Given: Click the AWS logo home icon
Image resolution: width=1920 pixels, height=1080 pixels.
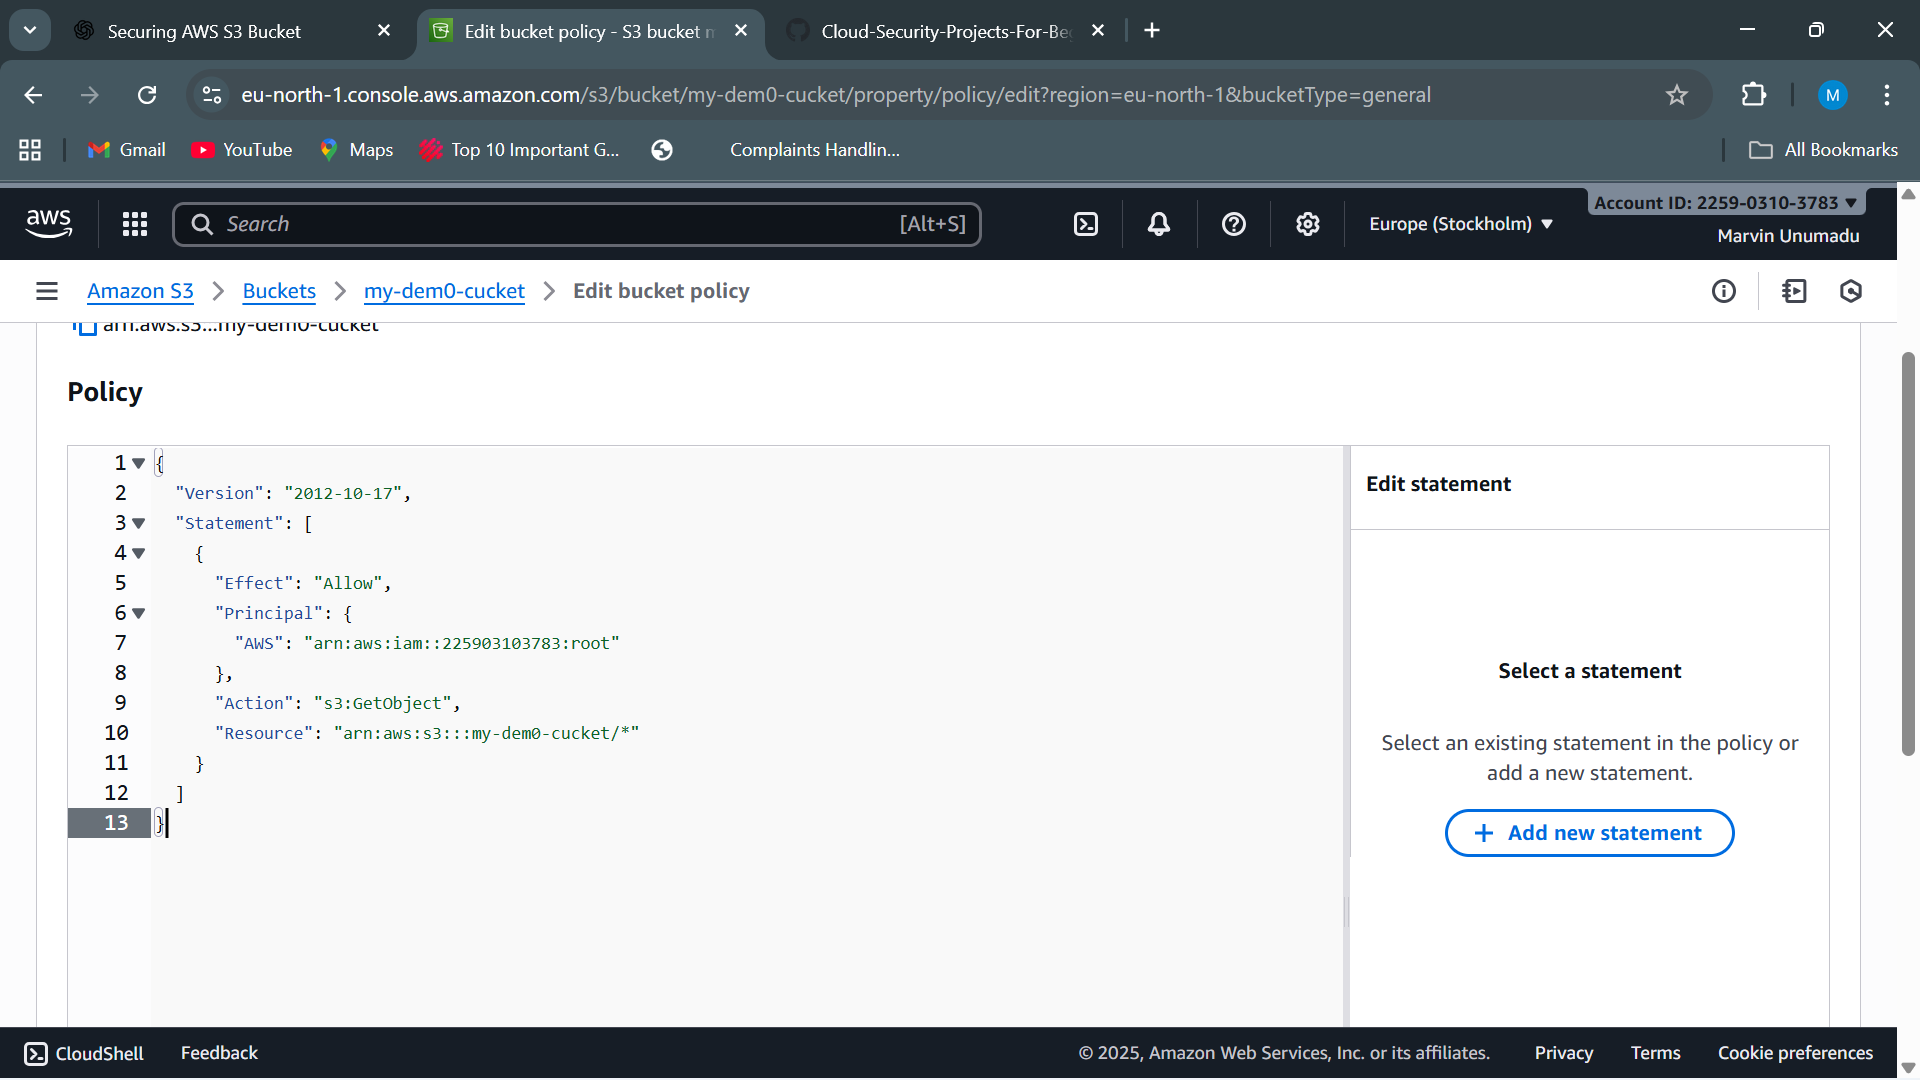Looking at the screenshot, I should (x=49, y=224).
